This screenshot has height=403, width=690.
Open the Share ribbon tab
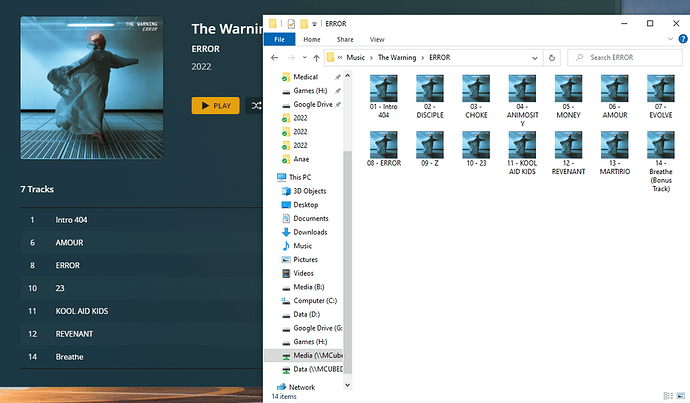(x=345, y=39)
